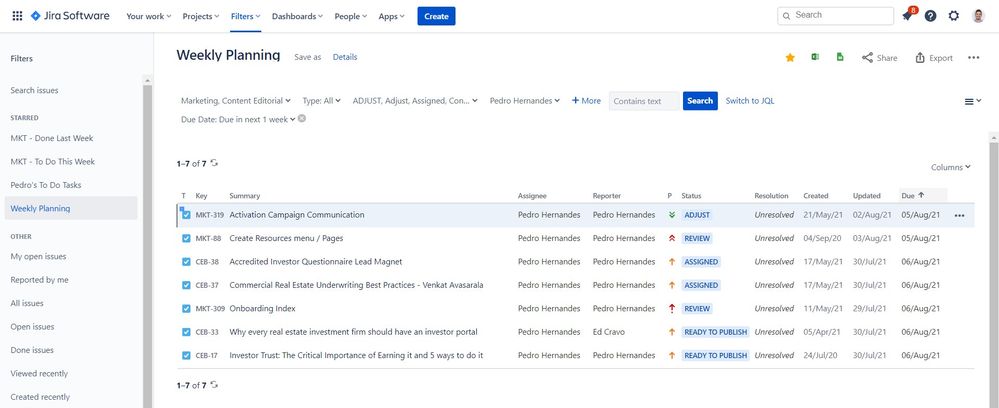Click the blue Search button
The image size is (999, 408).
click(700, 101)
